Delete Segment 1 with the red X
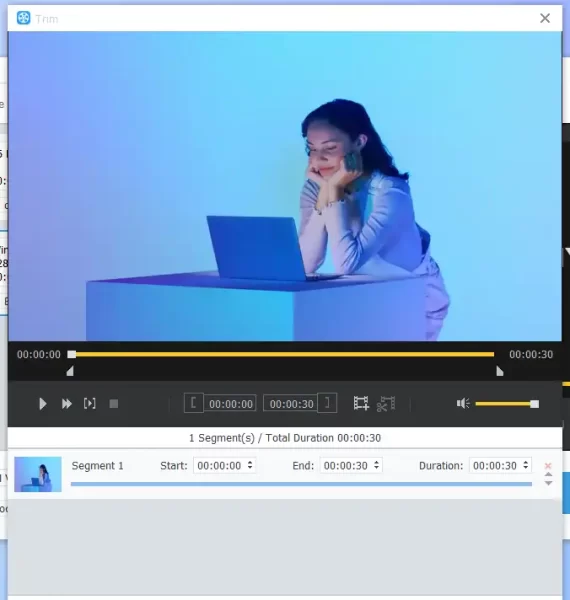 click(548, 465)
